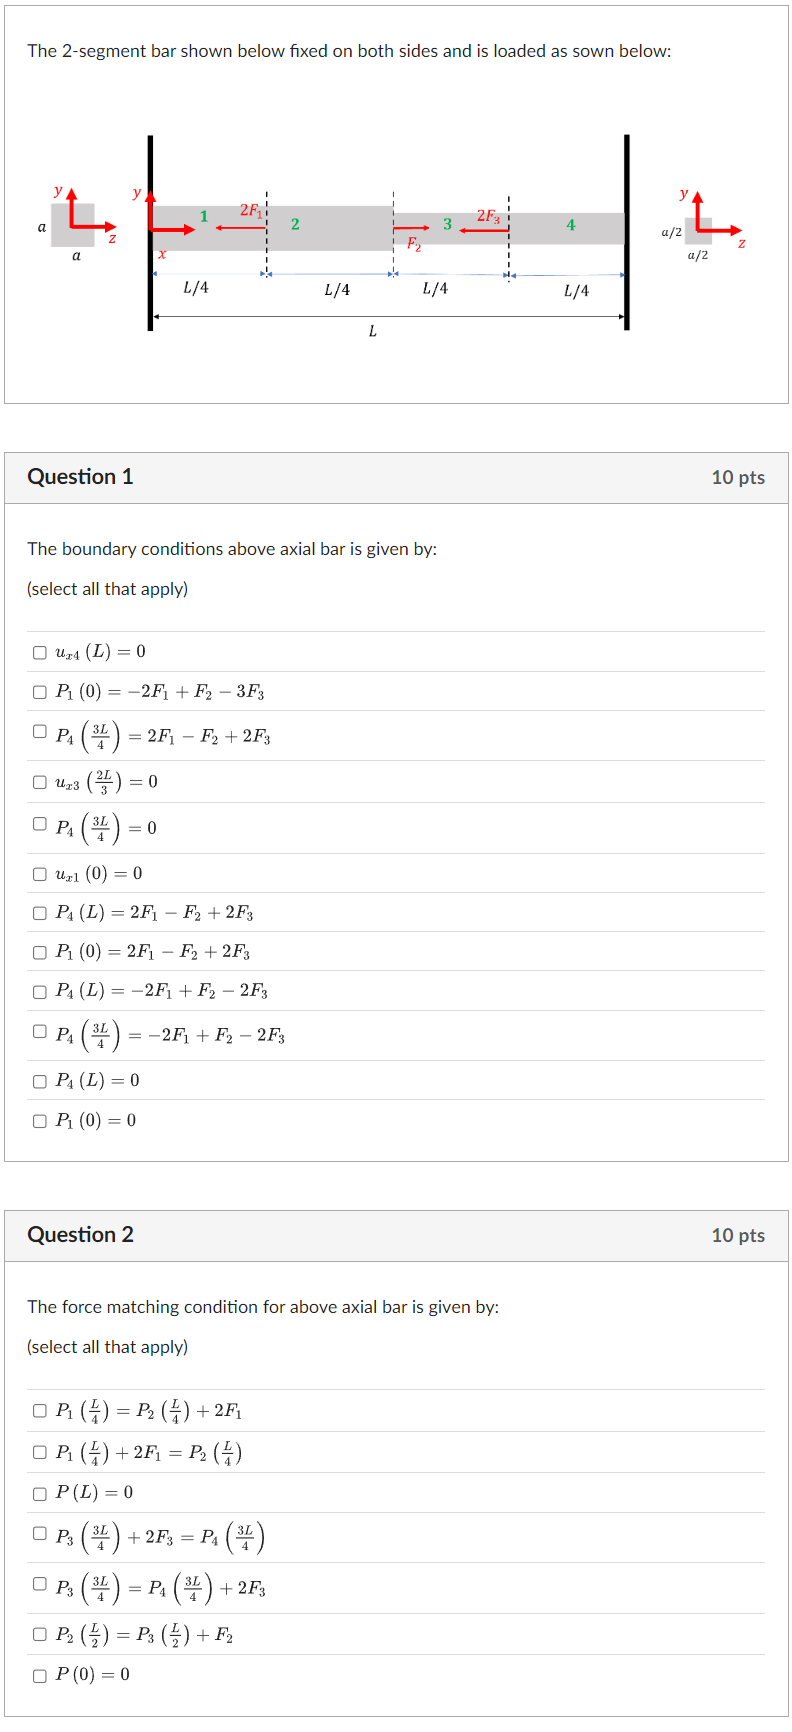The image size is (792, 1732).
Task: Select answer u_x1(0) = 0 in Question 1
Action: (x=39, y=872)
